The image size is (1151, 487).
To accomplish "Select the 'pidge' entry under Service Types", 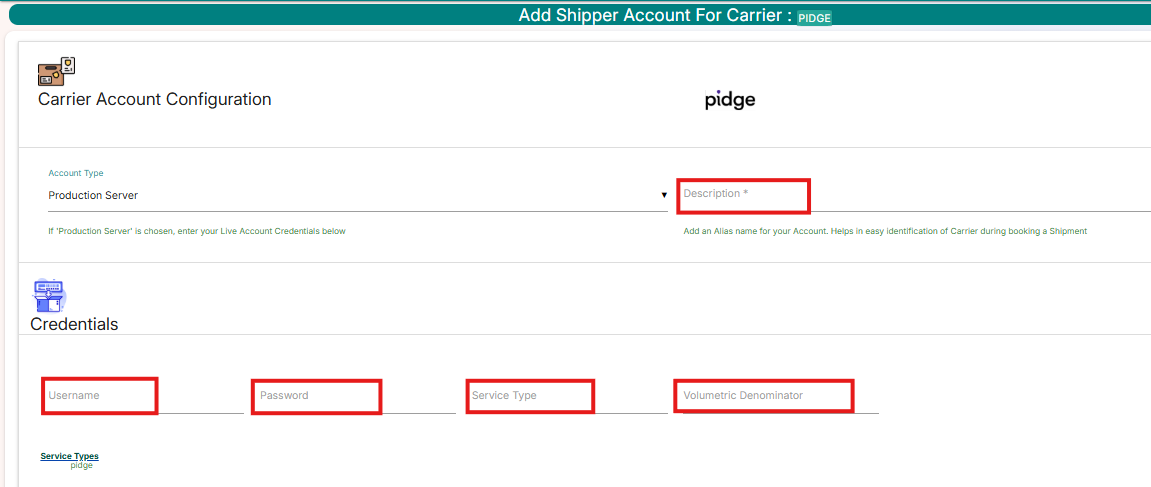I will (x=81, y=465).
